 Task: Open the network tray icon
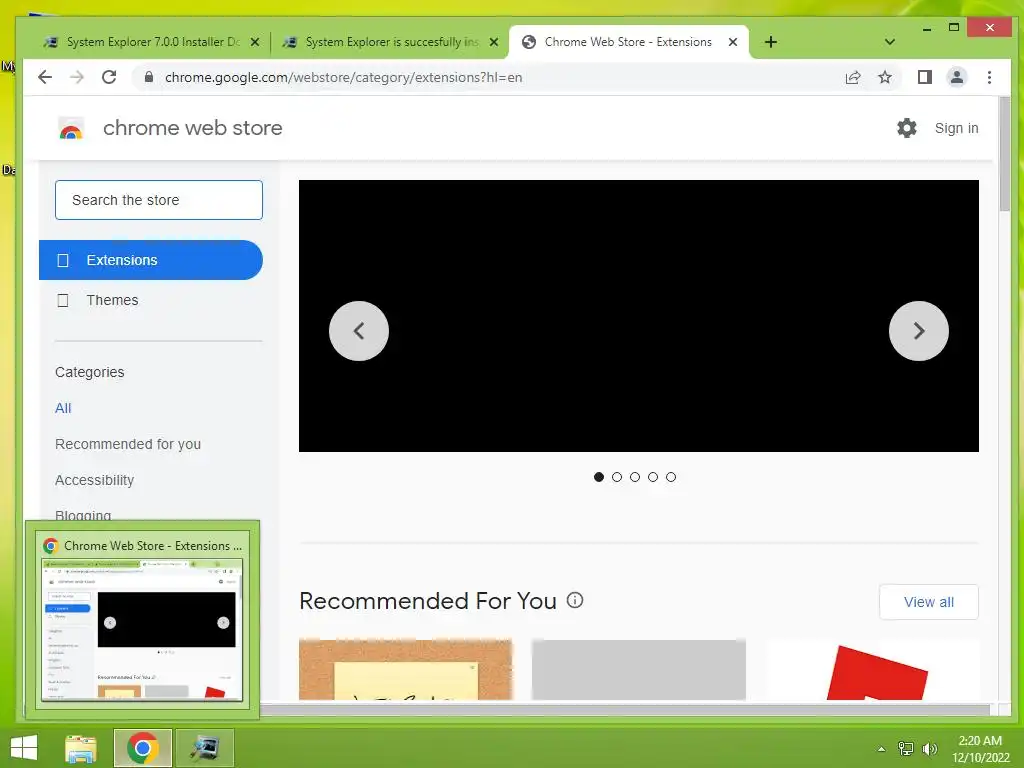(906, 749)
